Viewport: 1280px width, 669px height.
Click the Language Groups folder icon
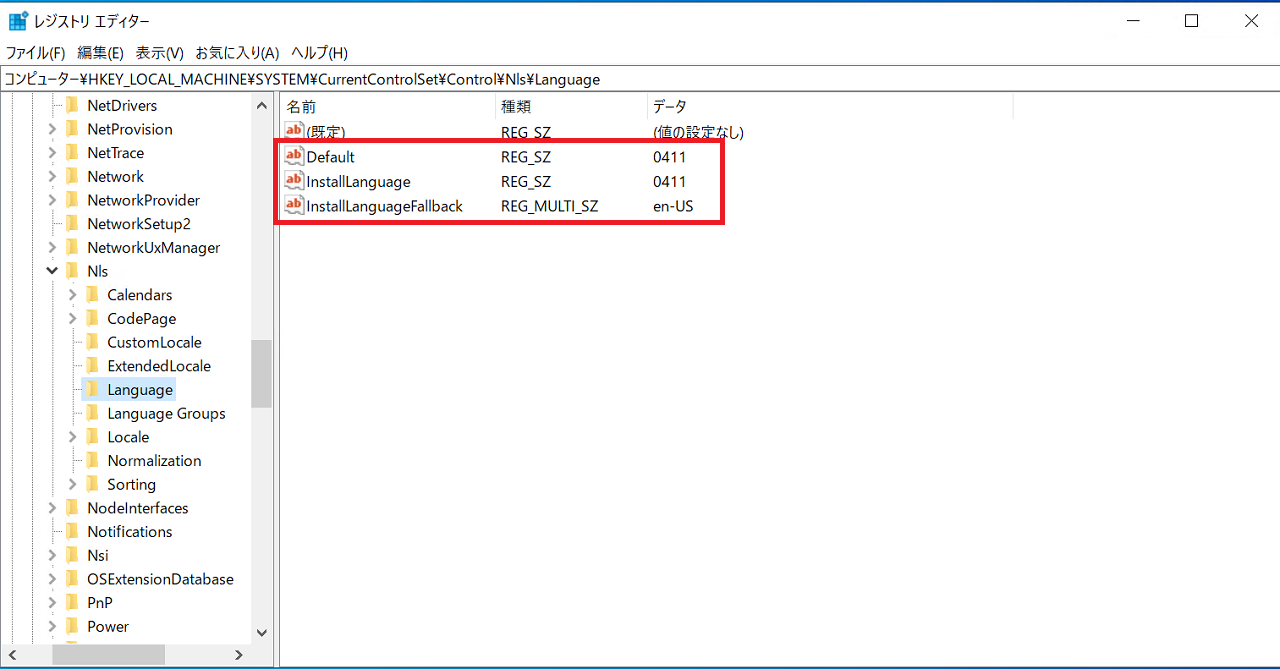[x=92, y=413]
